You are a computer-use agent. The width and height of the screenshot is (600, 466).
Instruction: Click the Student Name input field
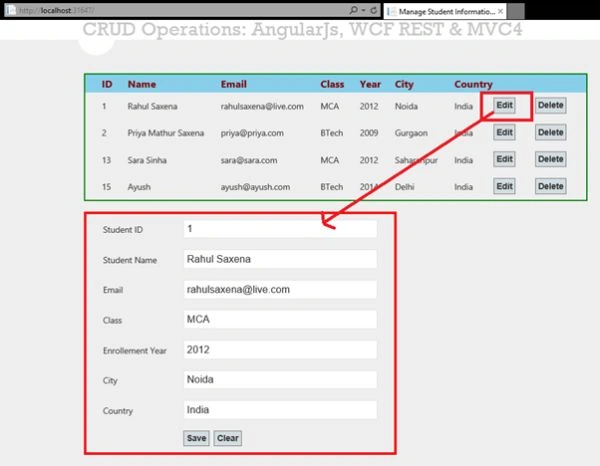click(x=280, y=259)
